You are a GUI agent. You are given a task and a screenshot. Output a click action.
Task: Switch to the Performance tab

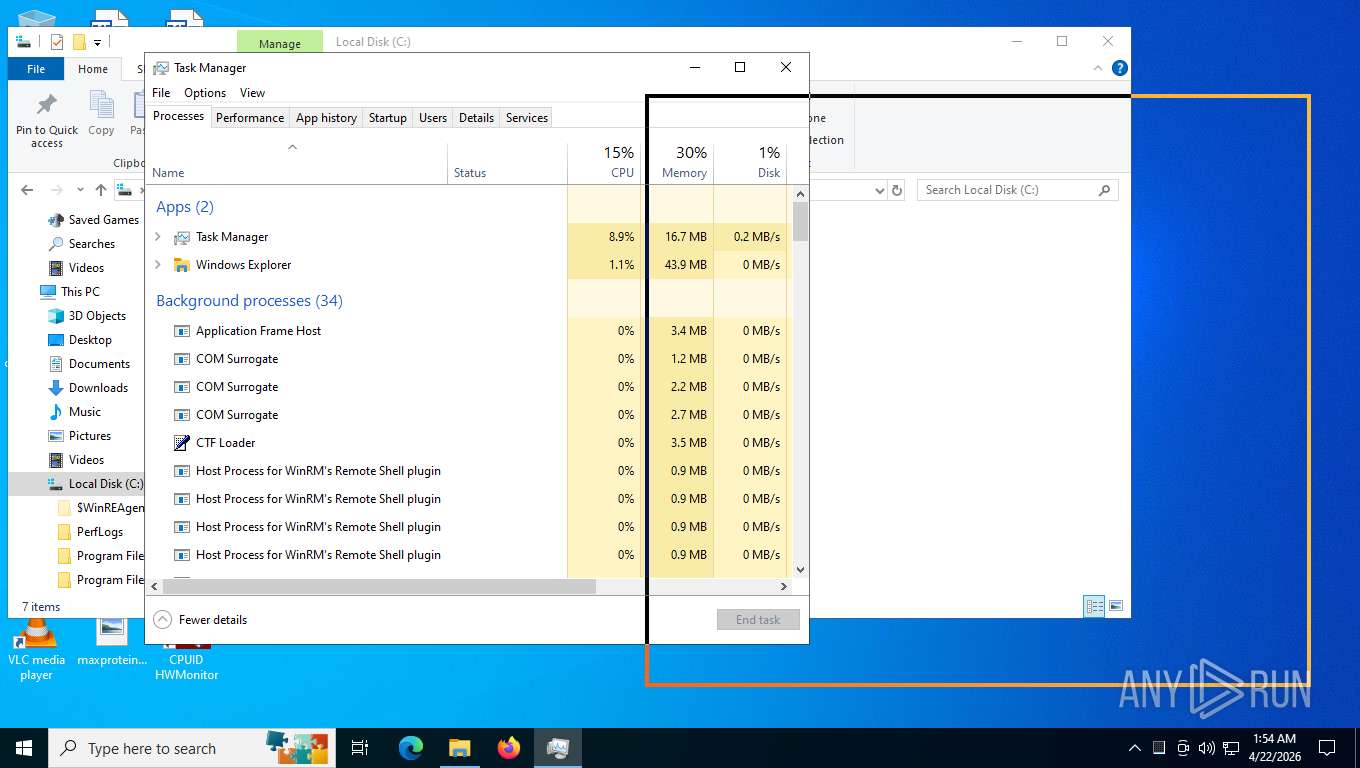point(250,118)
